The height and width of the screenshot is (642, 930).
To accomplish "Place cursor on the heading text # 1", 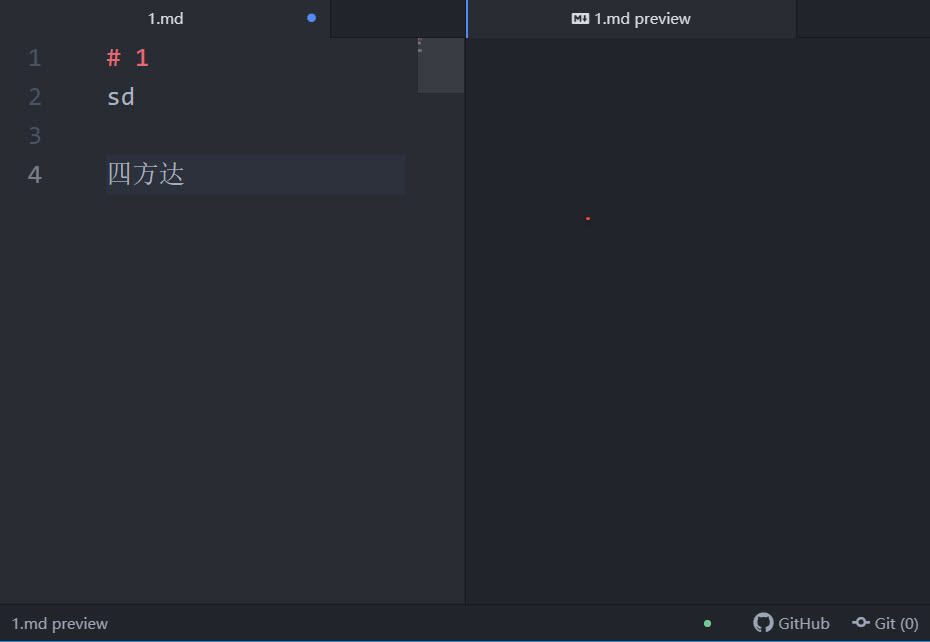I will click(127, 57).
